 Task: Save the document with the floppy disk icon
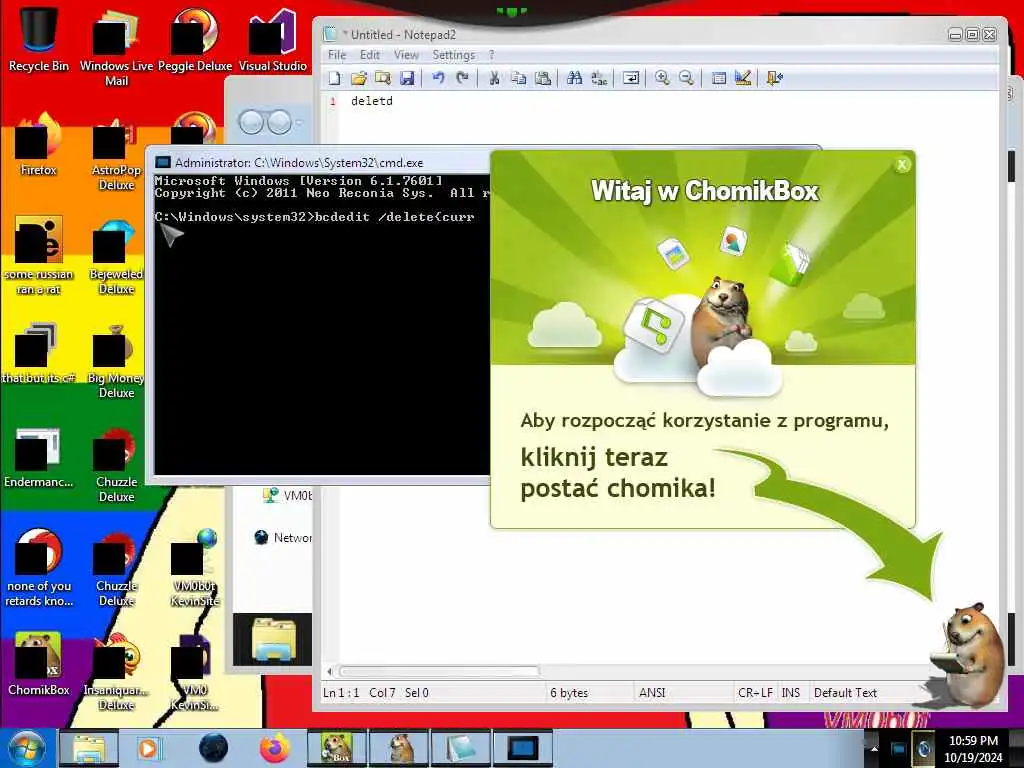[407, 78]
